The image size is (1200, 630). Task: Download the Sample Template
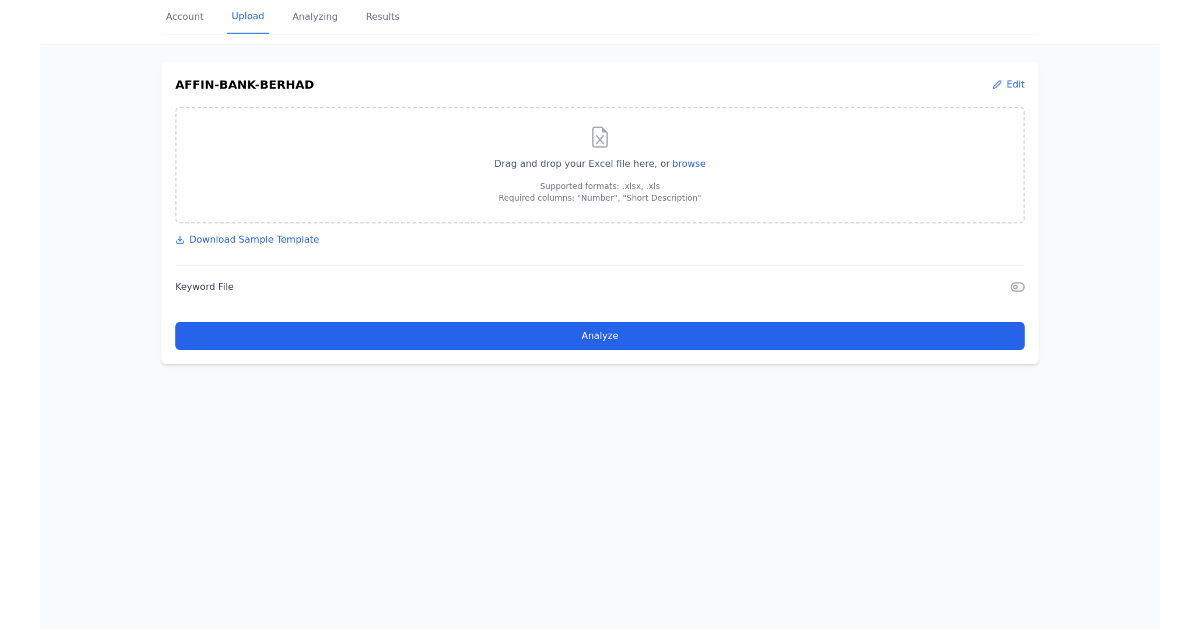coord(254,239)
